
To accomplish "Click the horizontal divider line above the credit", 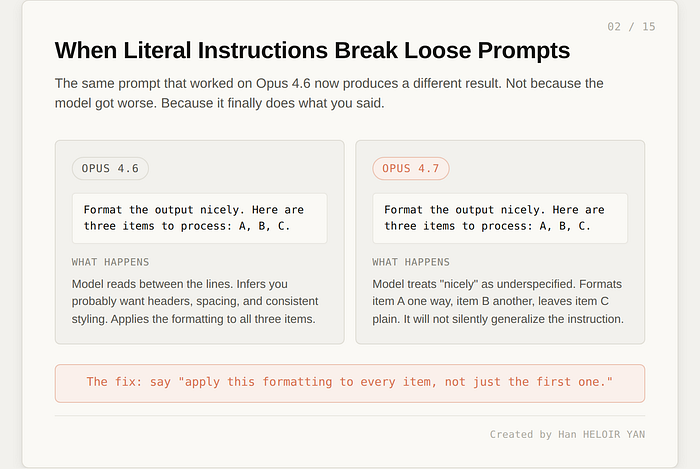I will click(x=350, y=415).
